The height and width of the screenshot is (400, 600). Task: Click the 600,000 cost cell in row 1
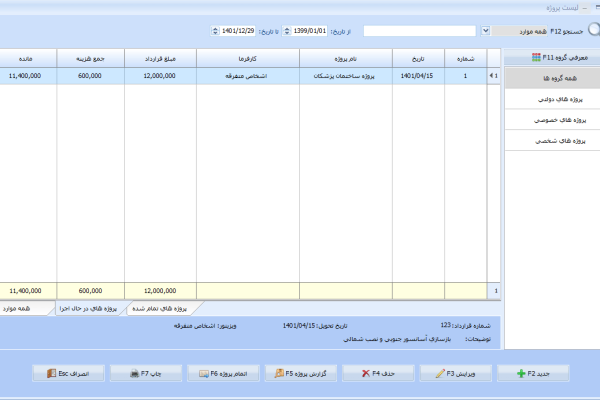(x=90, y=76)
